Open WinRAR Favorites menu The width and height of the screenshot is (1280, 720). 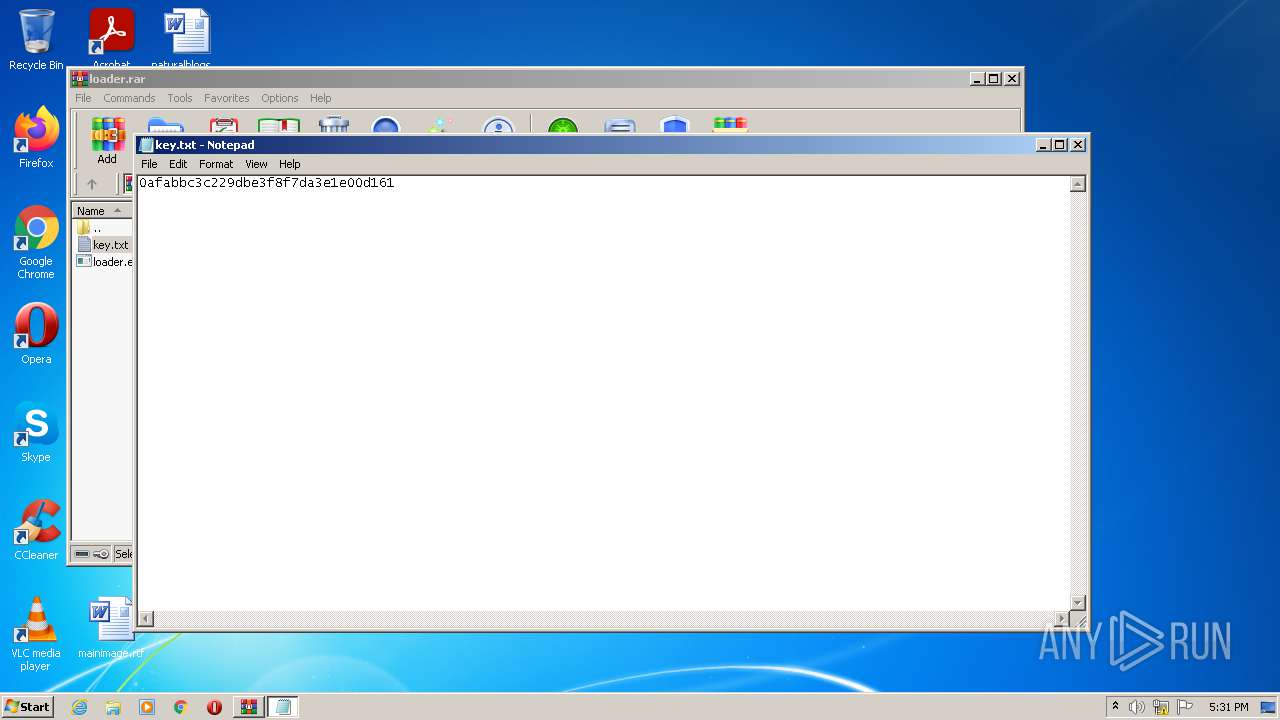click(x=227, y=98)
